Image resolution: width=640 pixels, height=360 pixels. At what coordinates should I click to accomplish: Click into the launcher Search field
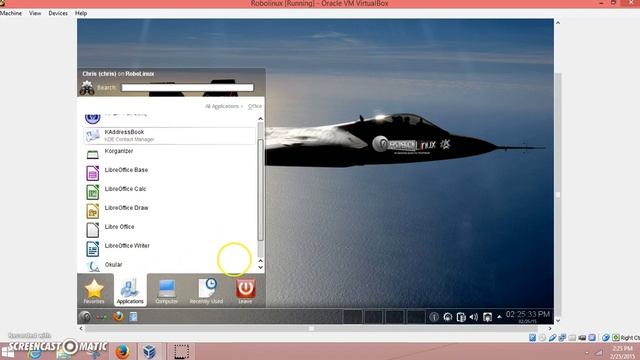pyautogui.click(x=187, y=87)
